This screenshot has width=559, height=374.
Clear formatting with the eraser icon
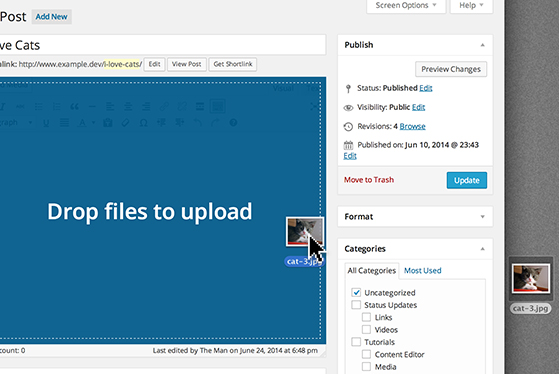tap(125, 123)
